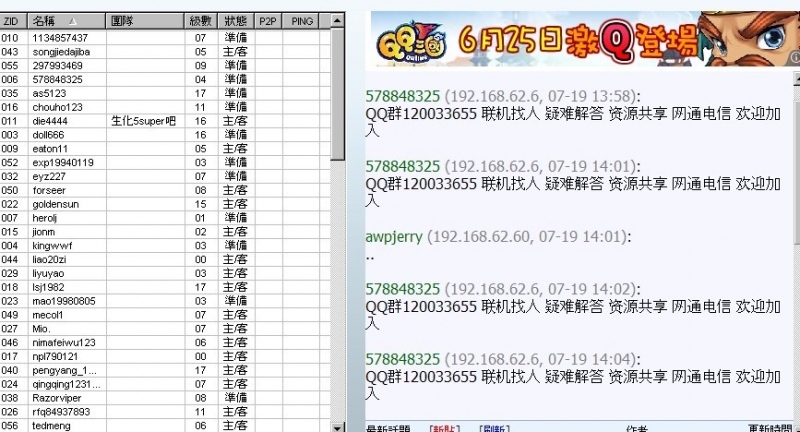The height and width of the screenshot is (432, 800).
Task: Select player doll666 row
Action: pos(165,135)
